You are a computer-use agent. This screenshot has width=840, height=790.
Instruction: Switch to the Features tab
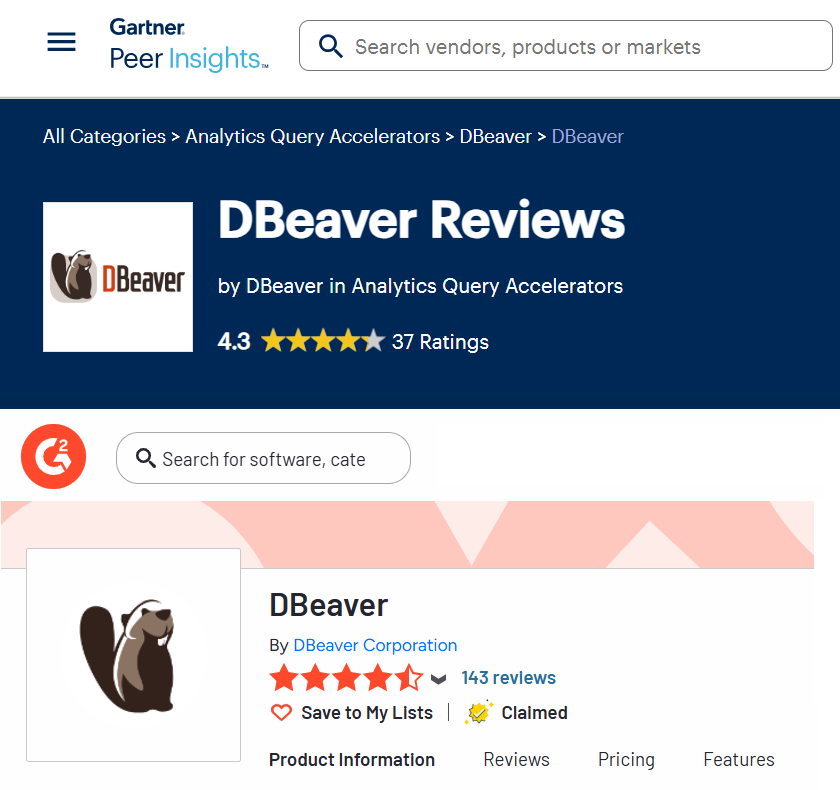739,760
